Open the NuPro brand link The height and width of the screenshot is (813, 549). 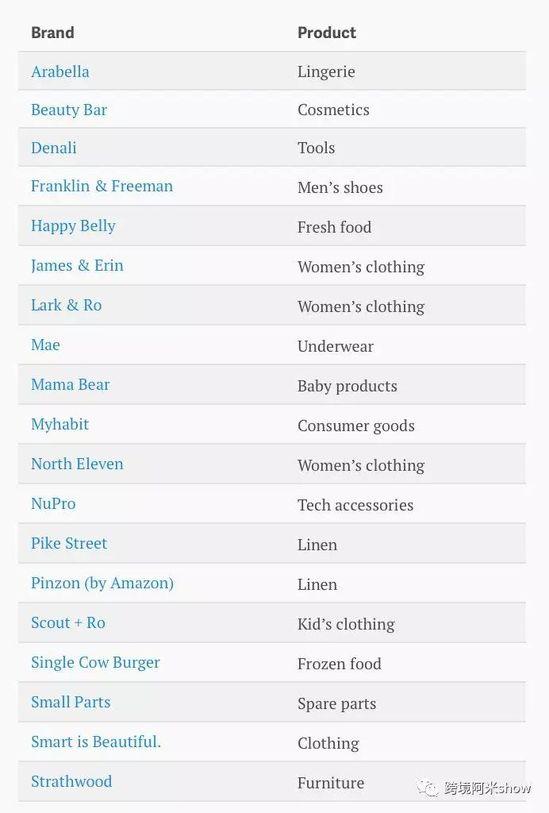point(53,503)
